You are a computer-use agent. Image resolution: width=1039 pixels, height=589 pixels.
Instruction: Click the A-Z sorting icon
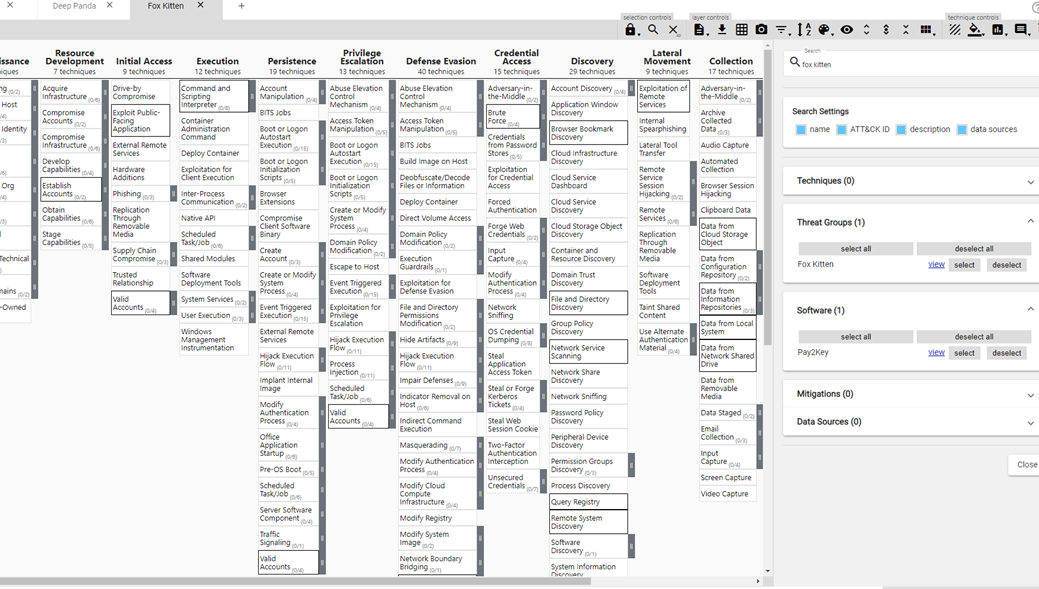[805, 30]
